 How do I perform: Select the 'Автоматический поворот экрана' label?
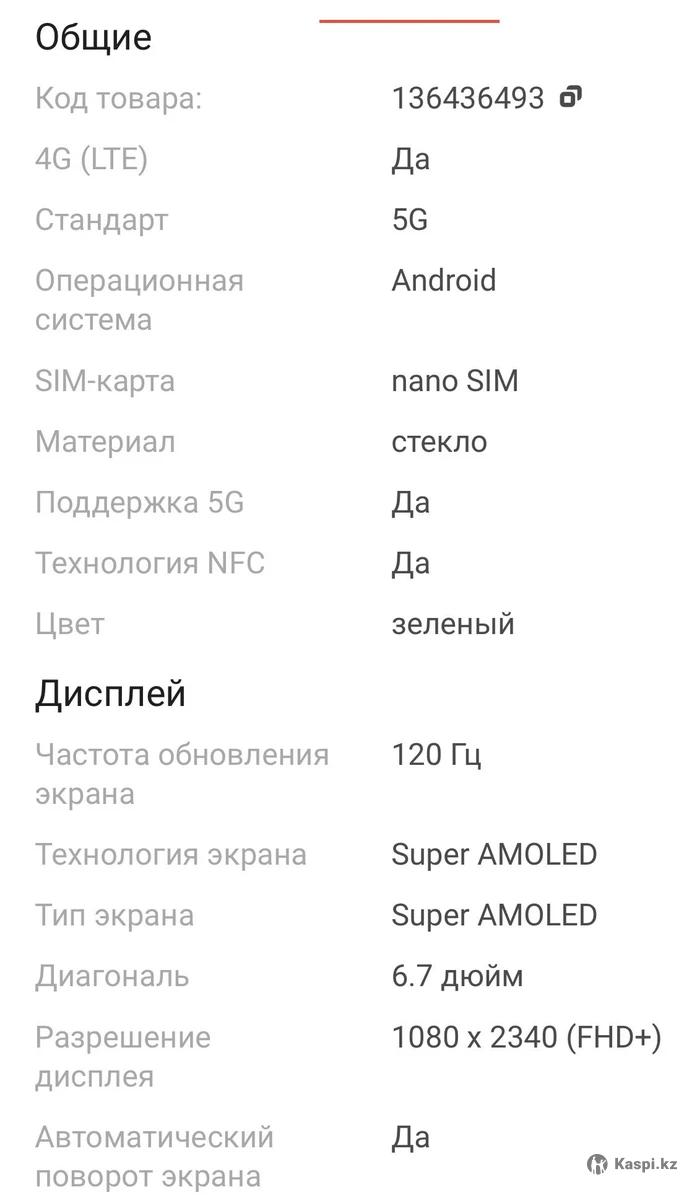154,1157
